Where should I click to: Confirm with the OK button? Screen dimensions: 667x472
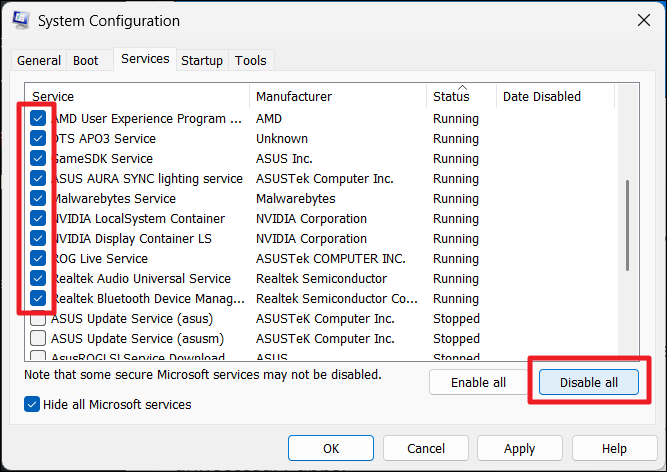pos(331,449)
